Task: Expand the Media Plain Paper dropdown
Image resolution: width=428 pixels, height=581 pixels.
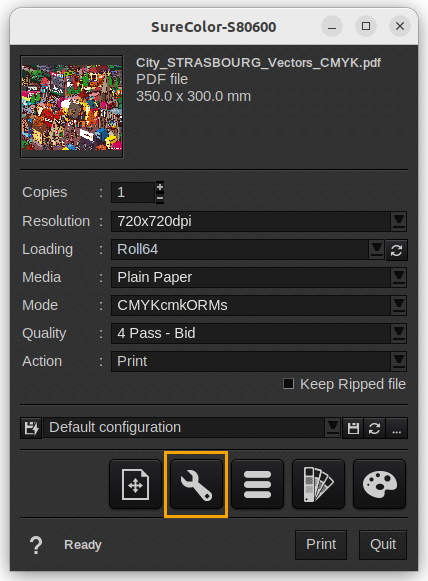Action: 399,277
